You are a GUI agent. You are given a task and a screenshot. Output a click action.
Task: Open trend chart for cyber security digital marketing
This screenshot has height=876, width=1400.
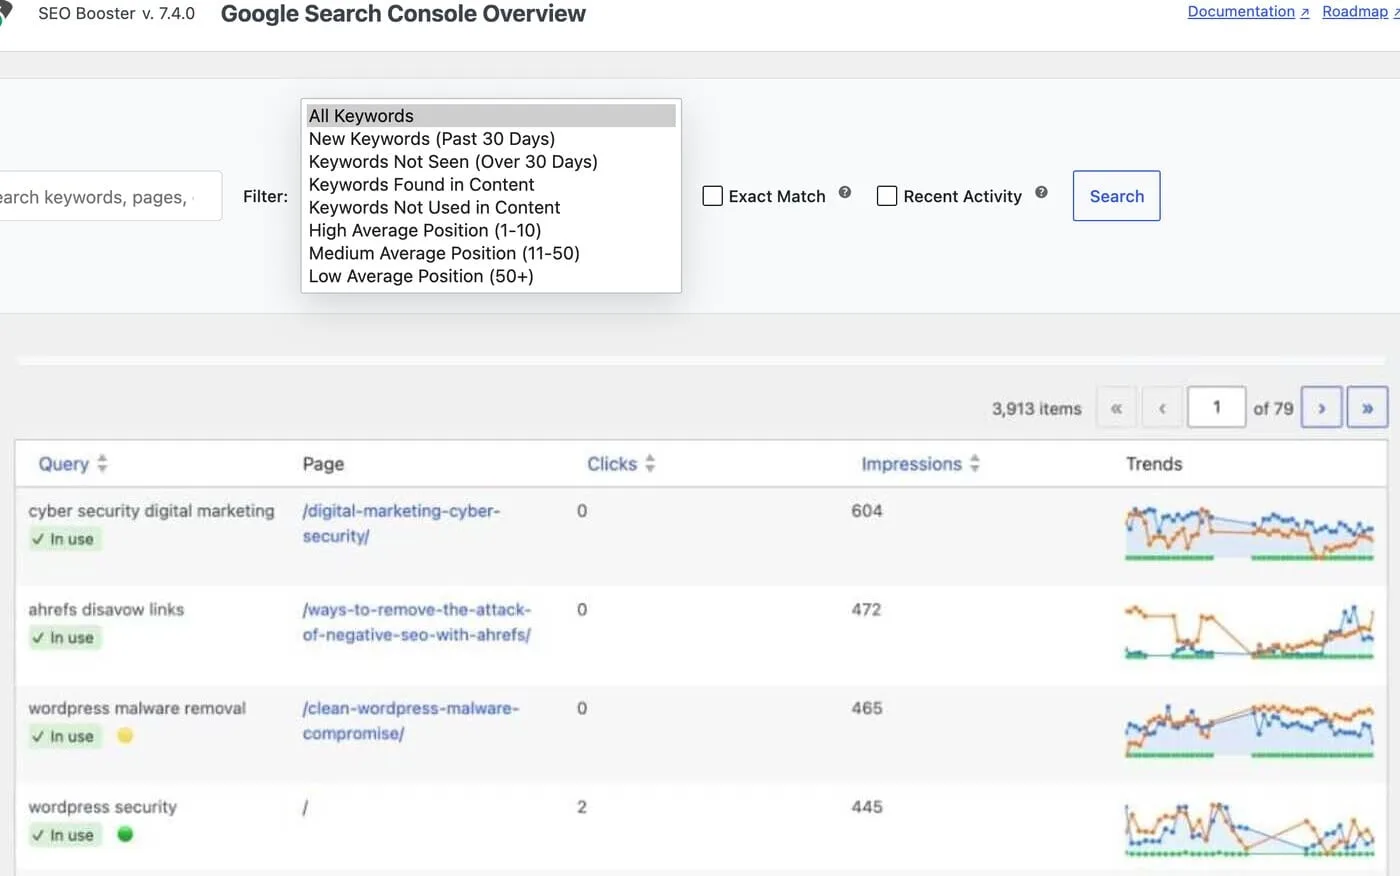coord(1249,533)
